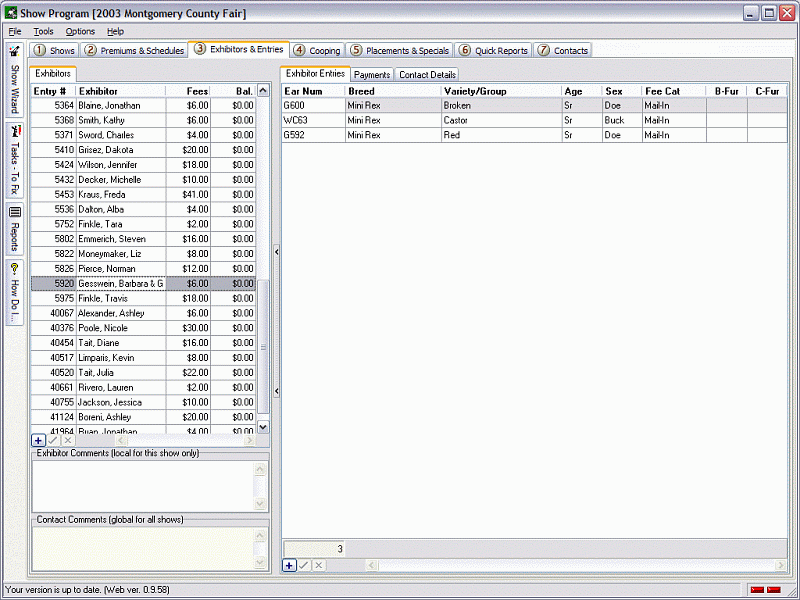
Task: Select exhibitor Alexander, Ashley
Action: click(x=143, y=313)
